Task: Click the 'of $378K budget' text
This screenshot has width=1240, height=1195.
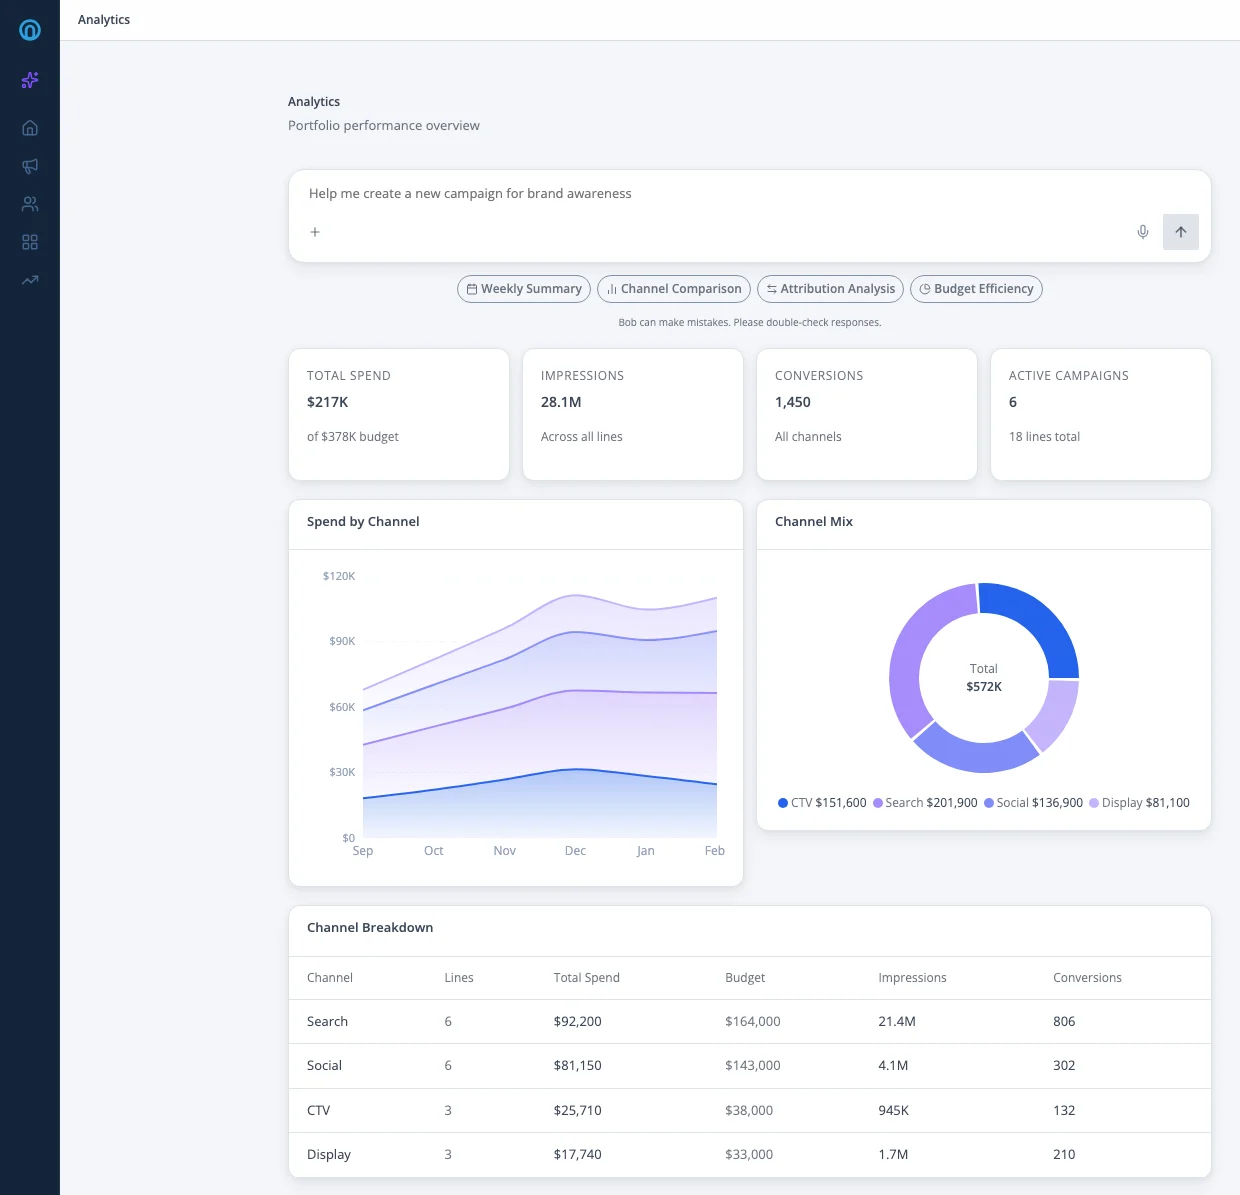Action: 353,437
